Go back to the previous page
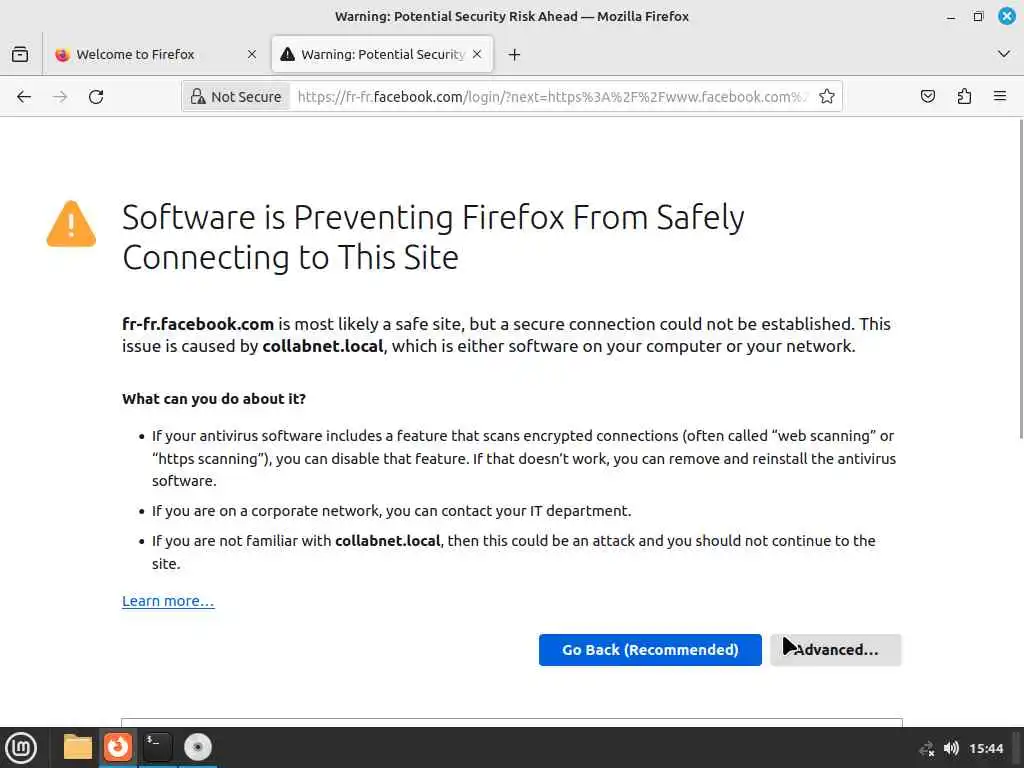This screenshot has width=1024, height=768. coord(24,97)
